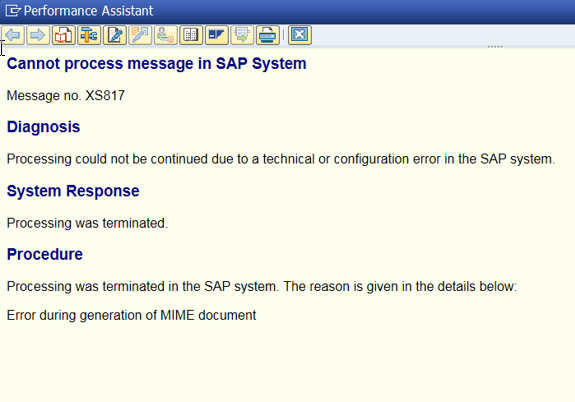The image size is (575, 402).
Task: Click 'Error during generation of MIME document' line
Action: point(132,315)
